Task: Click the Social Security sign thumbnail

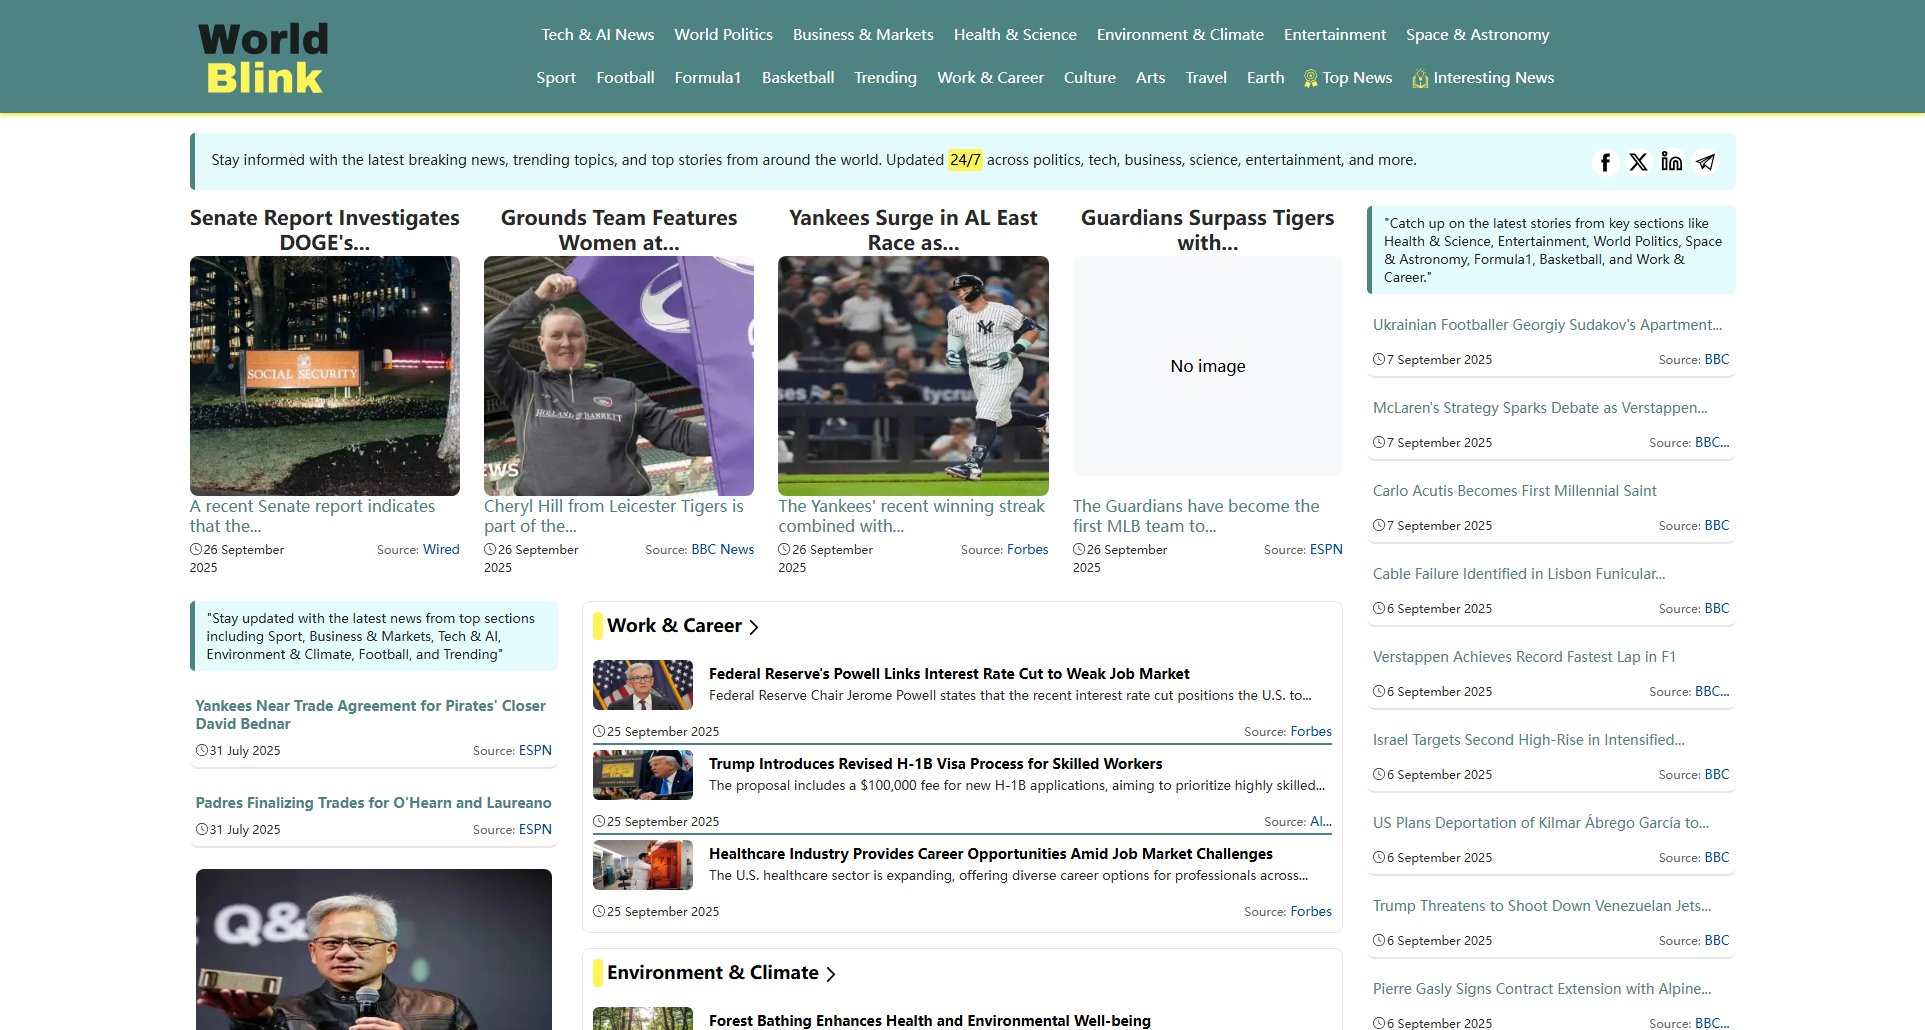Action: click(x=325, y=376)
